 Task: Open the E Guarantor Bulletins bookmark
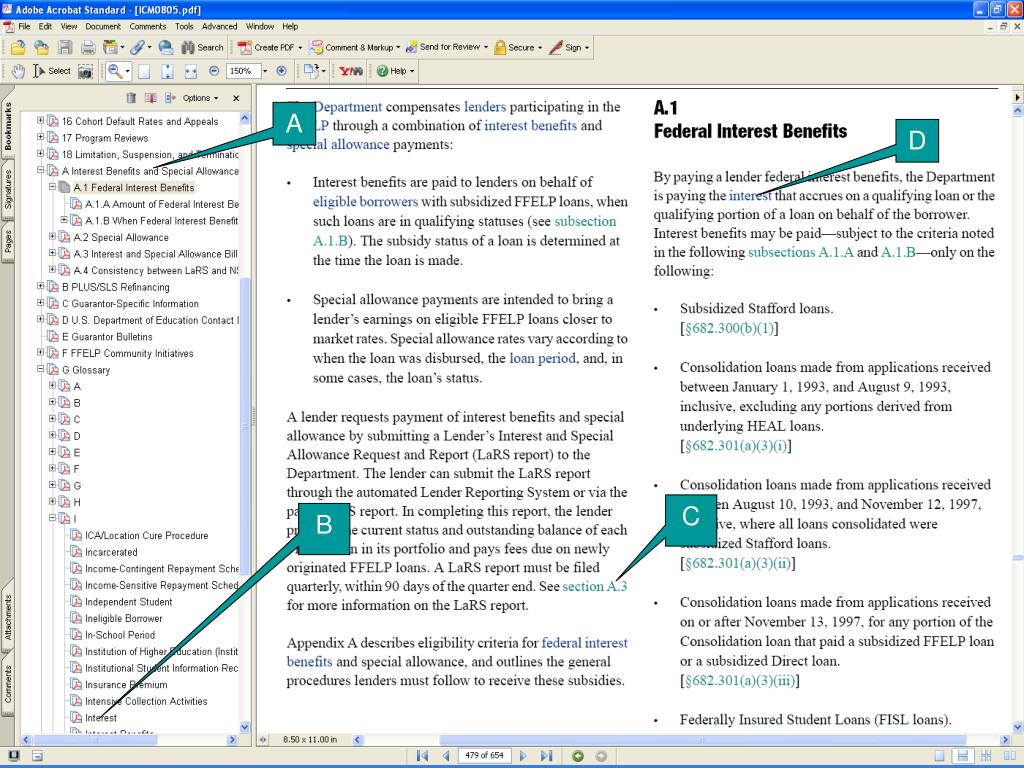(x=107, y=336)
